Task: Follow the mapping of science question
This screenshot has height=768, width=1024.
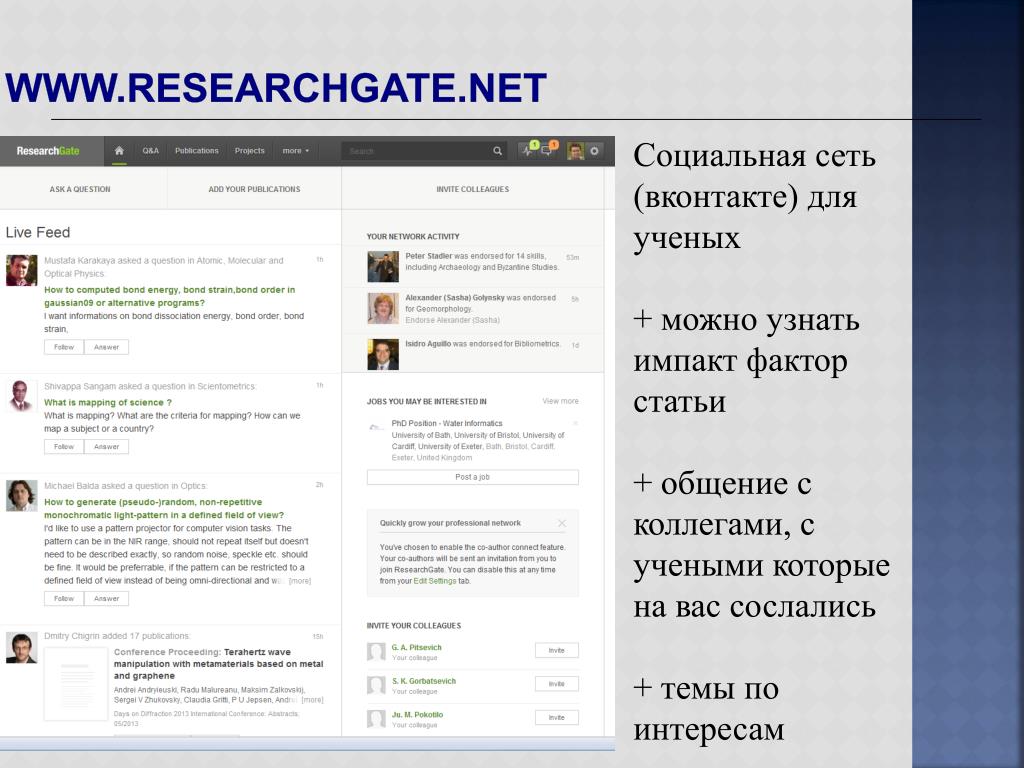Action: pos(64,447)
